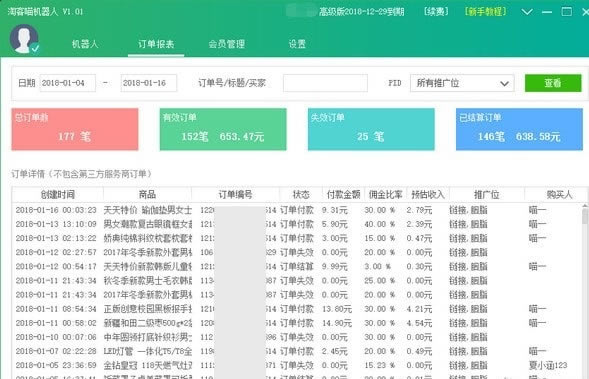Click the red 总订单数 summary card

pyautogui.click(x=75, y=129)
